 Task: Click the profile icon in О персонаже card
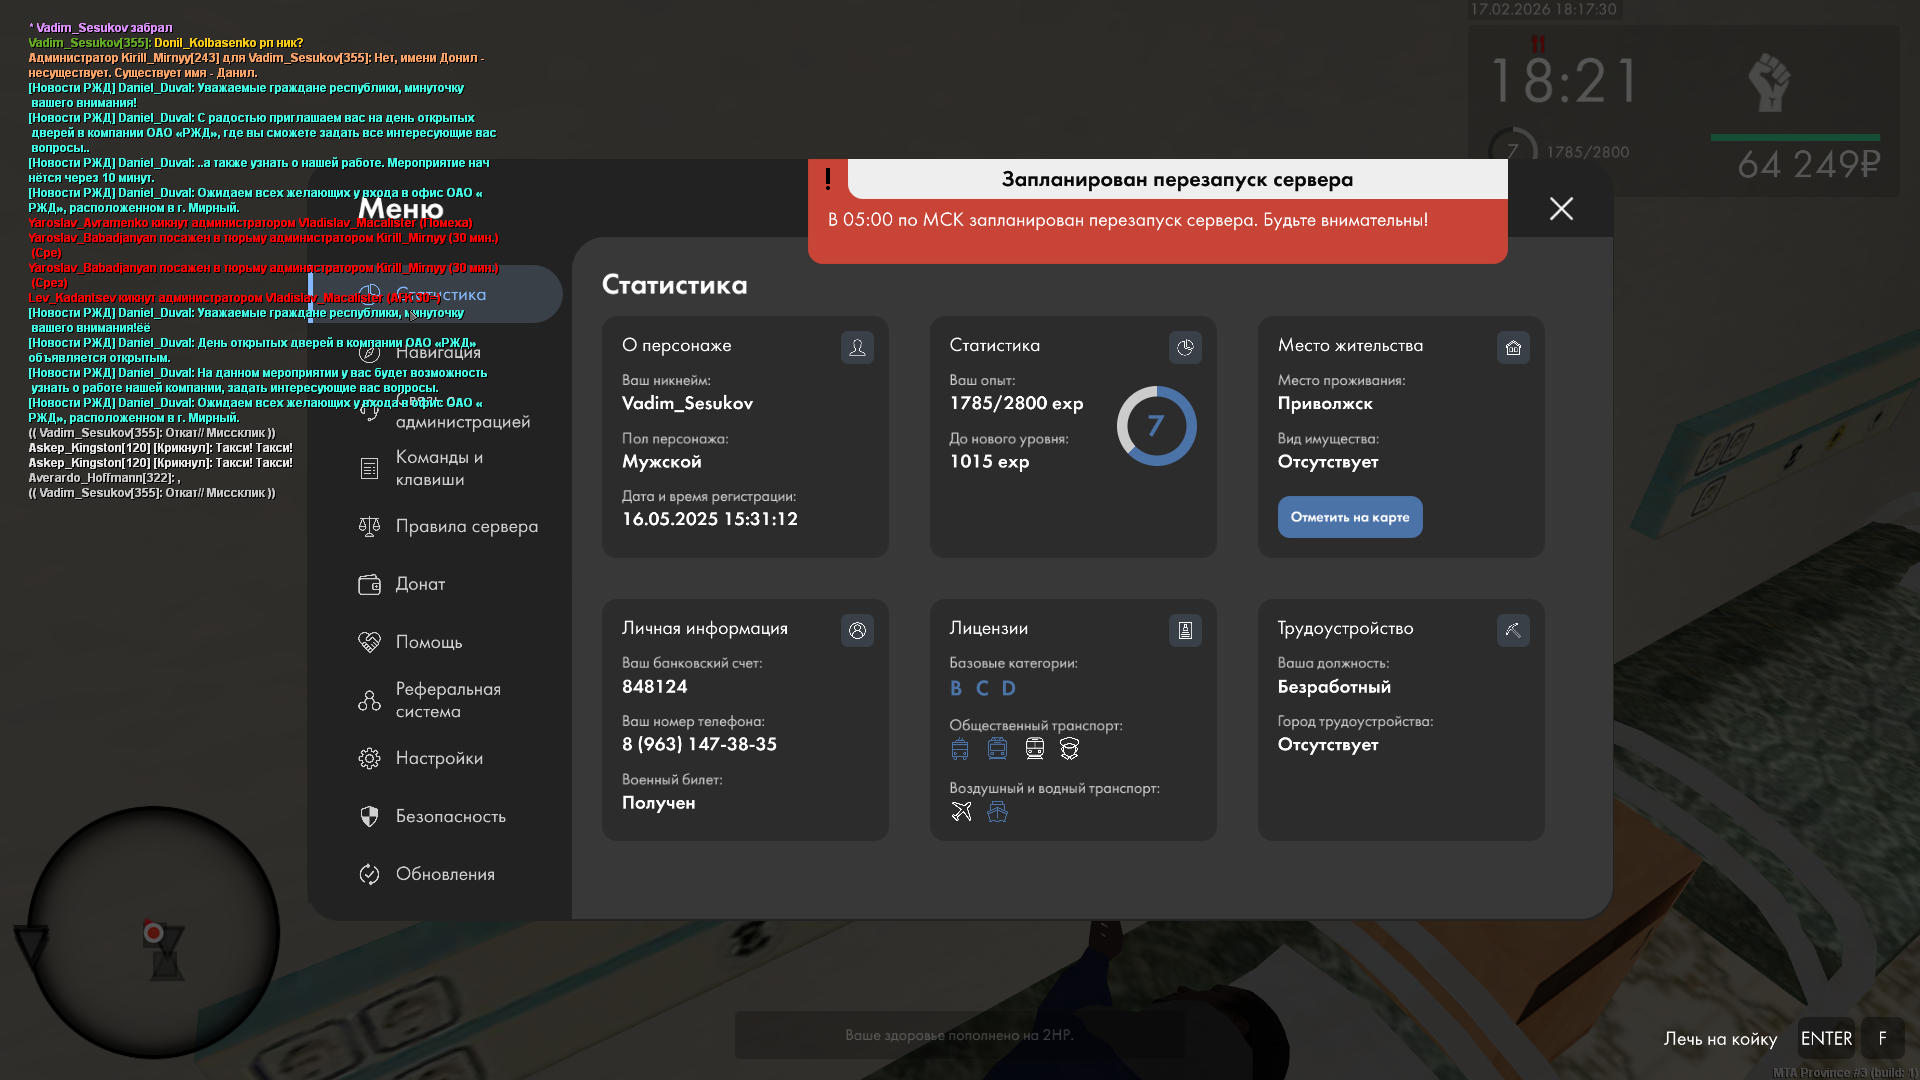pyautogui.click(x=857, y=347)
